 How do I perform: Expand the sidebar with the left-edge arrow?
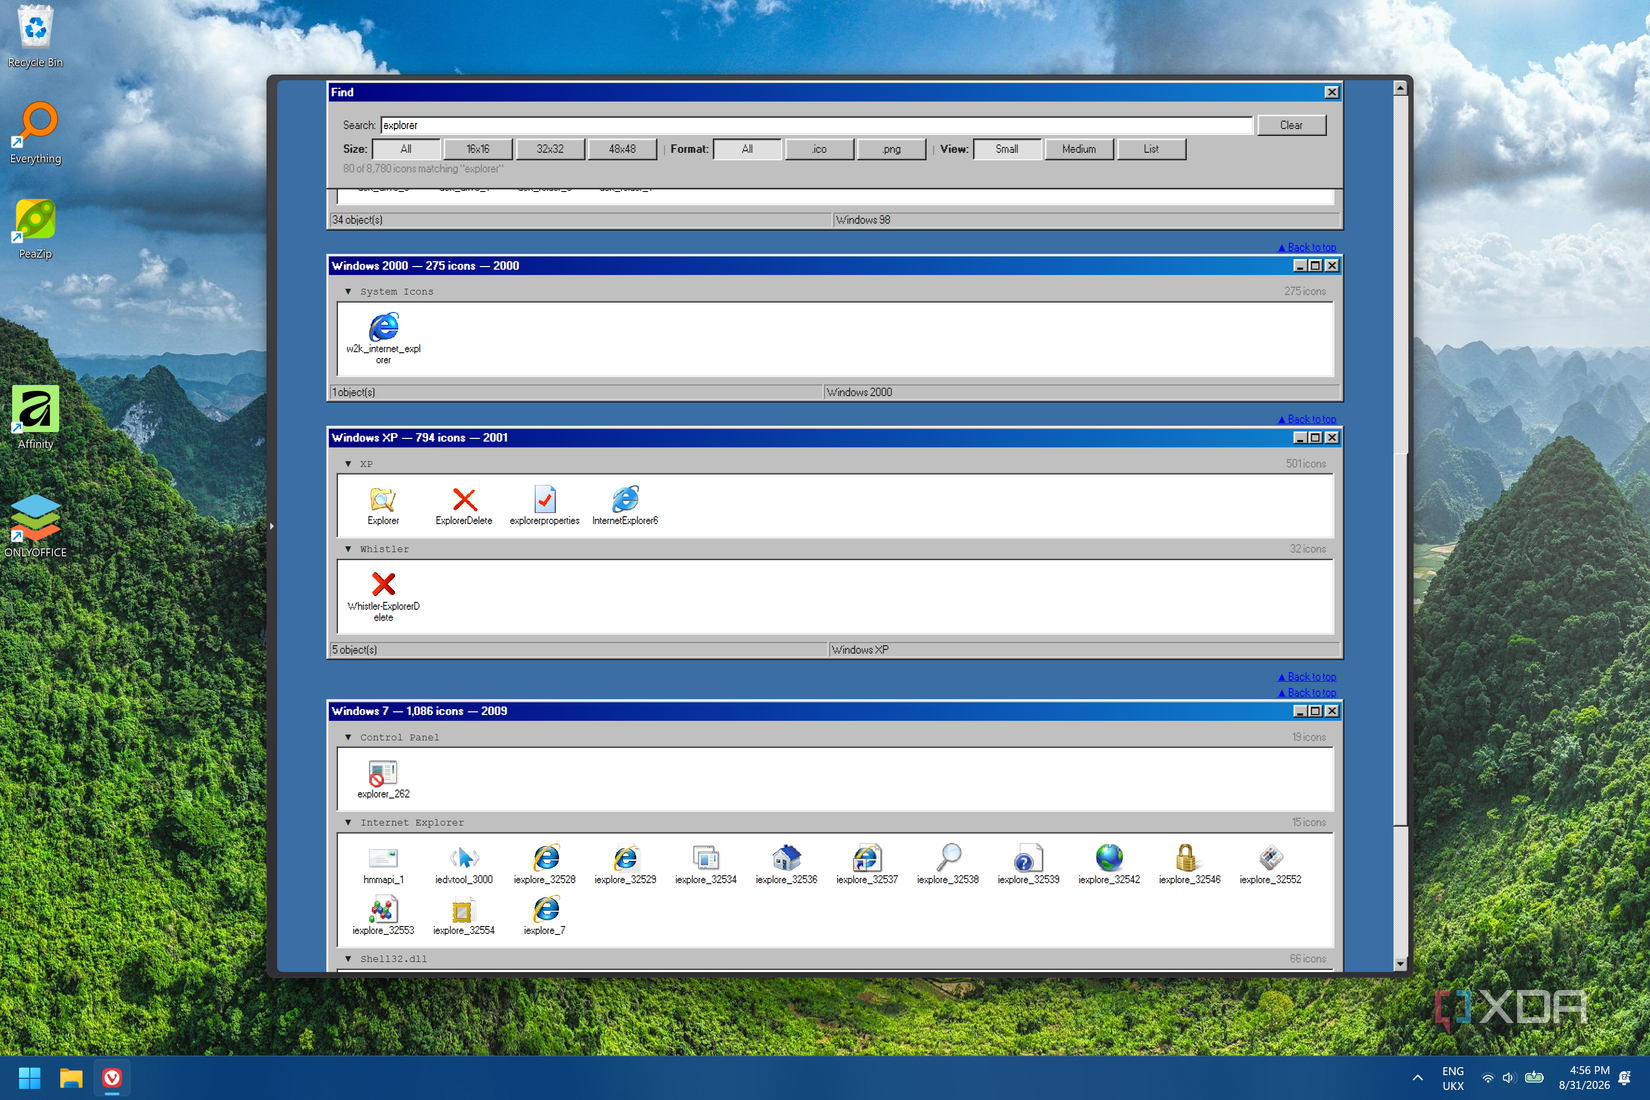point(271,526)
